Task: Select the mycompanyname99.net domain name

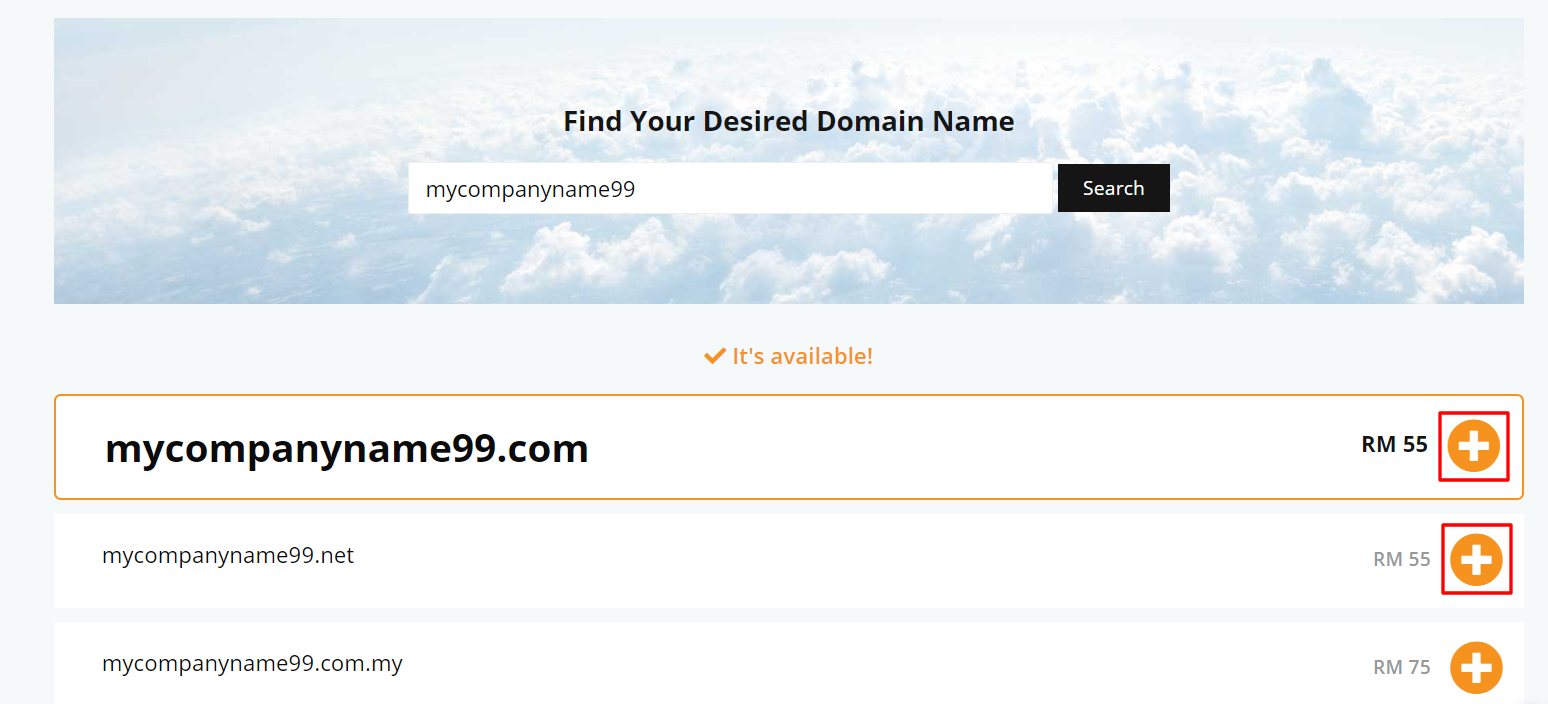Action: pyautogui.click(x=228, y=555)
